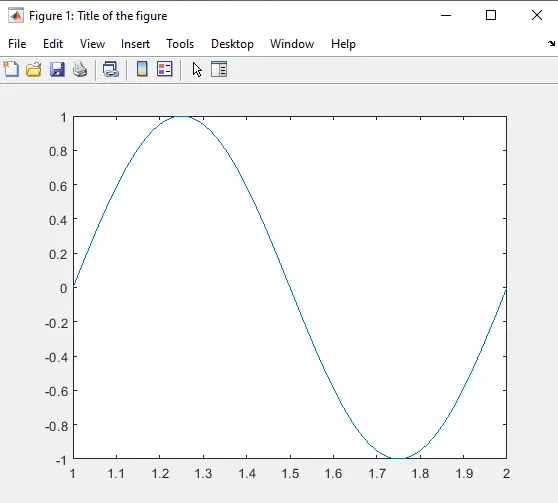Insert a legend using the toolbar icon
This screenshot has width=558, height=503.
(165, 69)
